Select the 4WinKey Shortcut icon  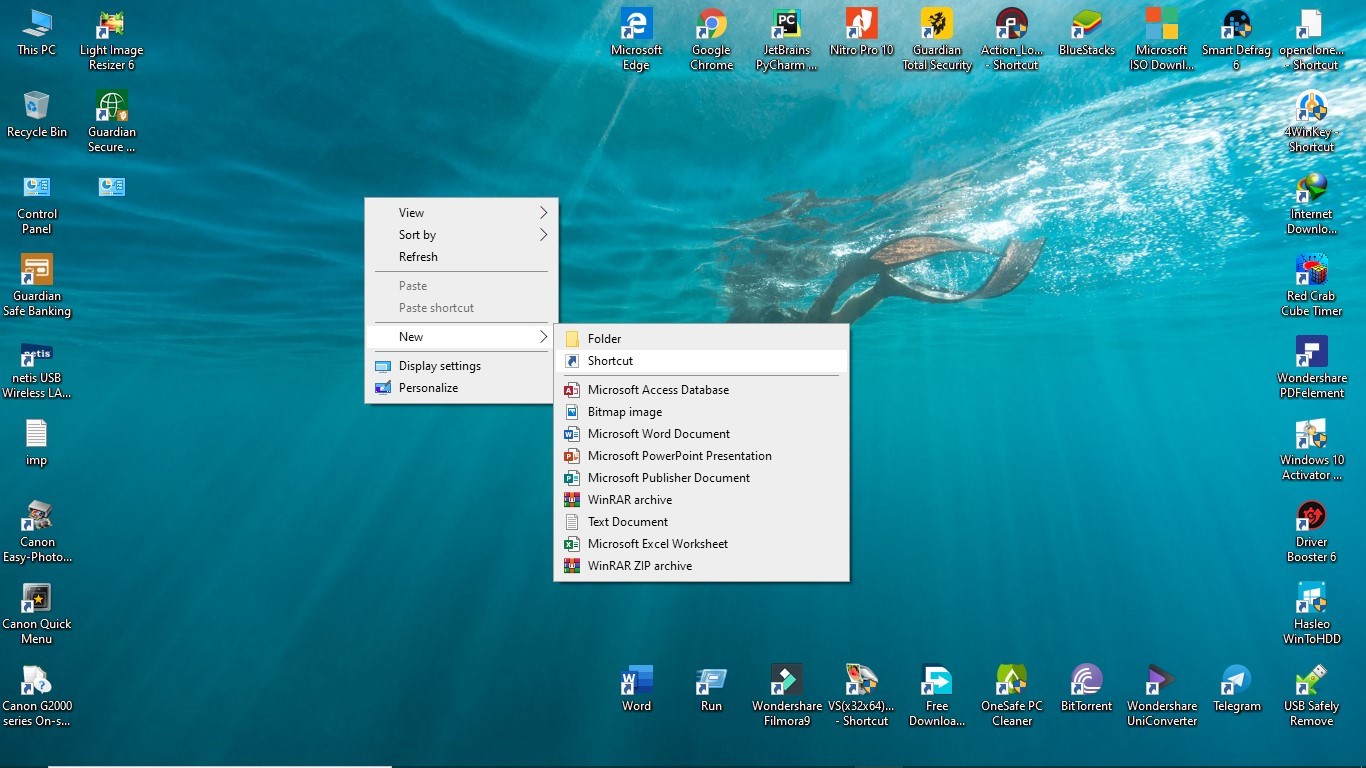pyautogui.click(x=1311, y=122)
